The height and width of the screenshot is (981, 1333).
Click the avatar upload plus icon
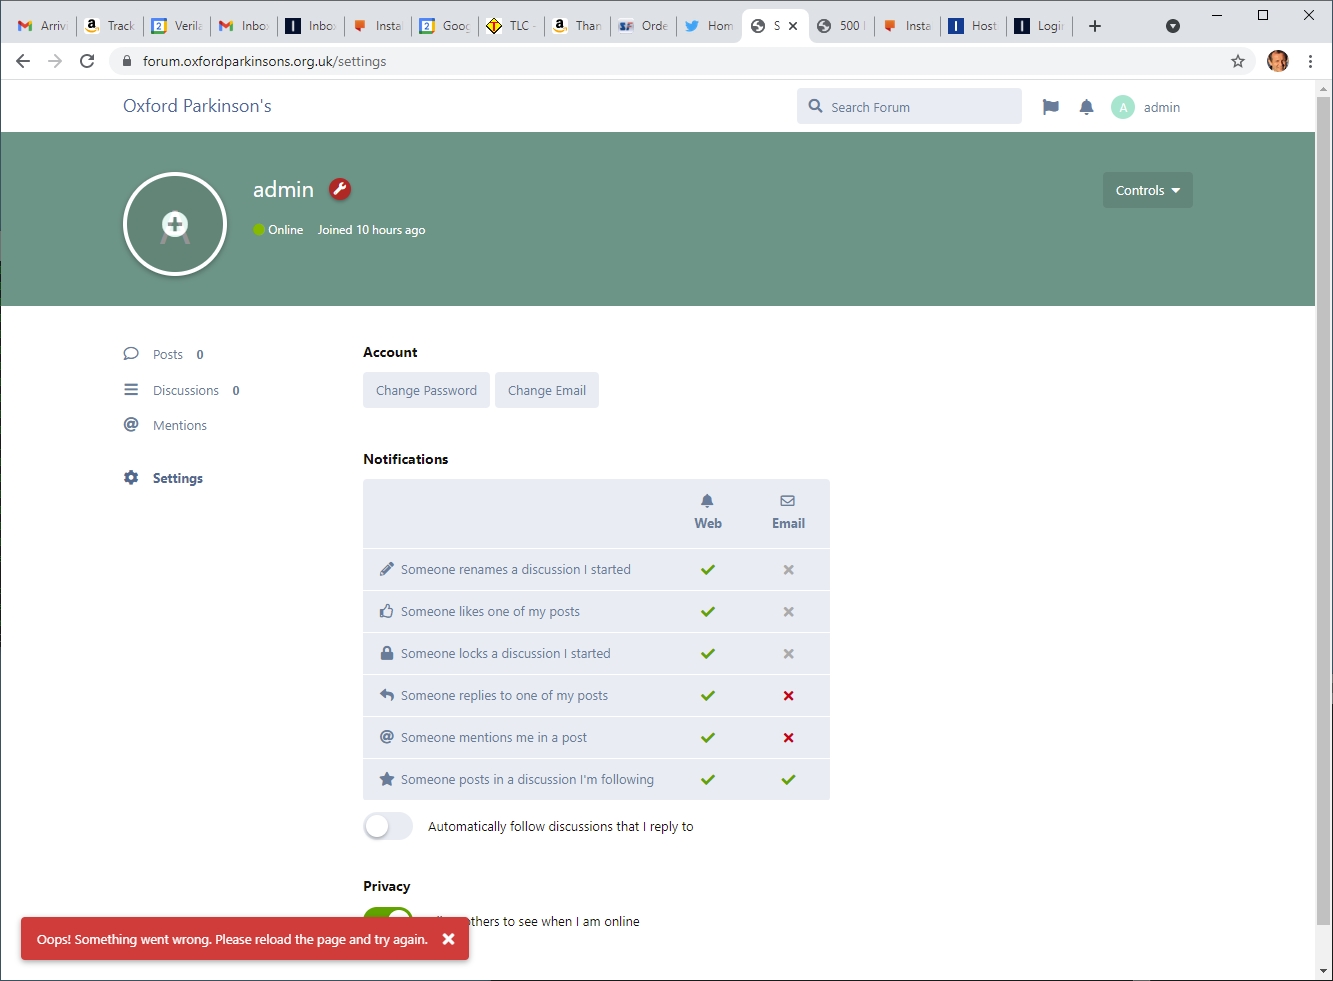(x=175, y=224)
